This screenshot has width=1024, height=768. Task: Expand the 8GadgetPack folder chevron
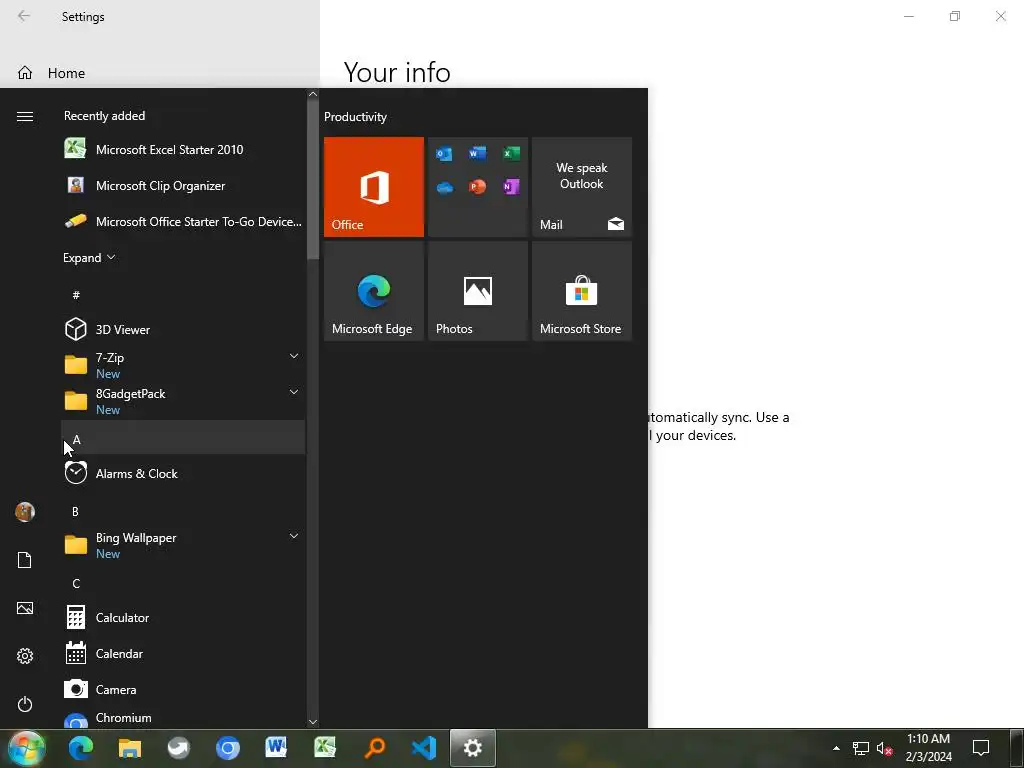tap(294, 392)
